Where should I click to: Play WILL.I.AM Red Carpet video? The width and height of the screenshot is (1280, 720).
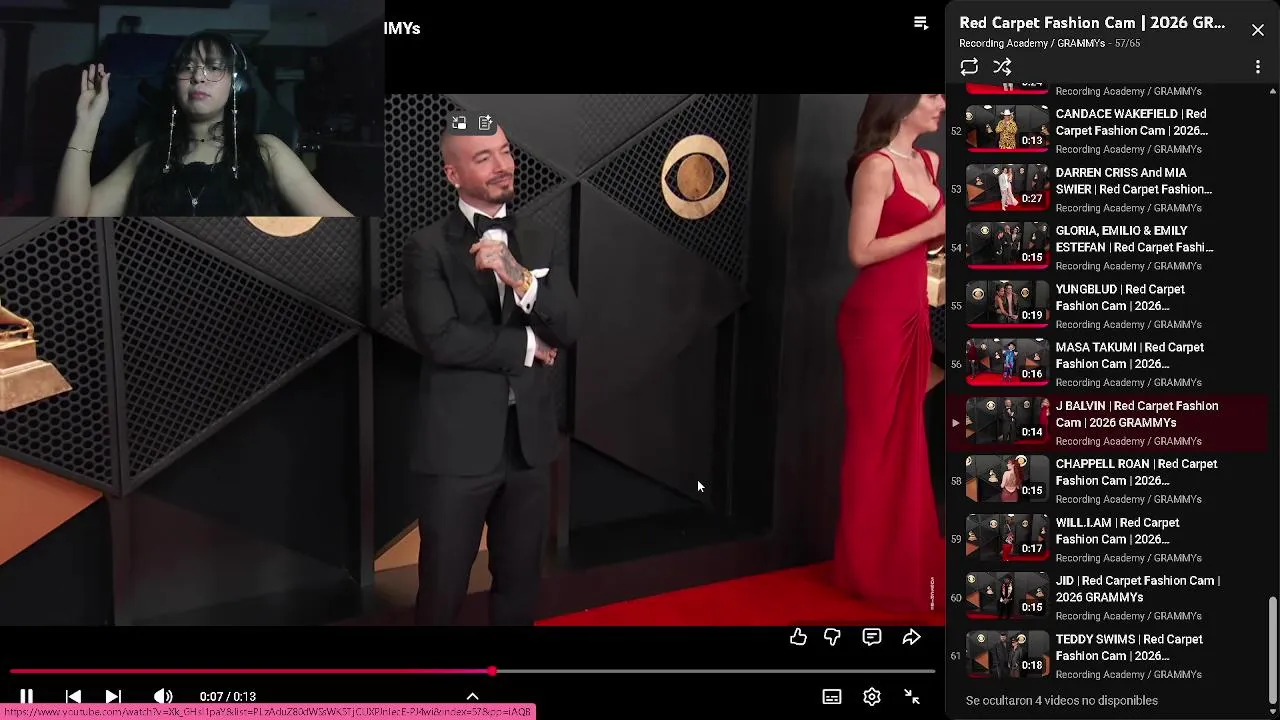click(1106, 540)
